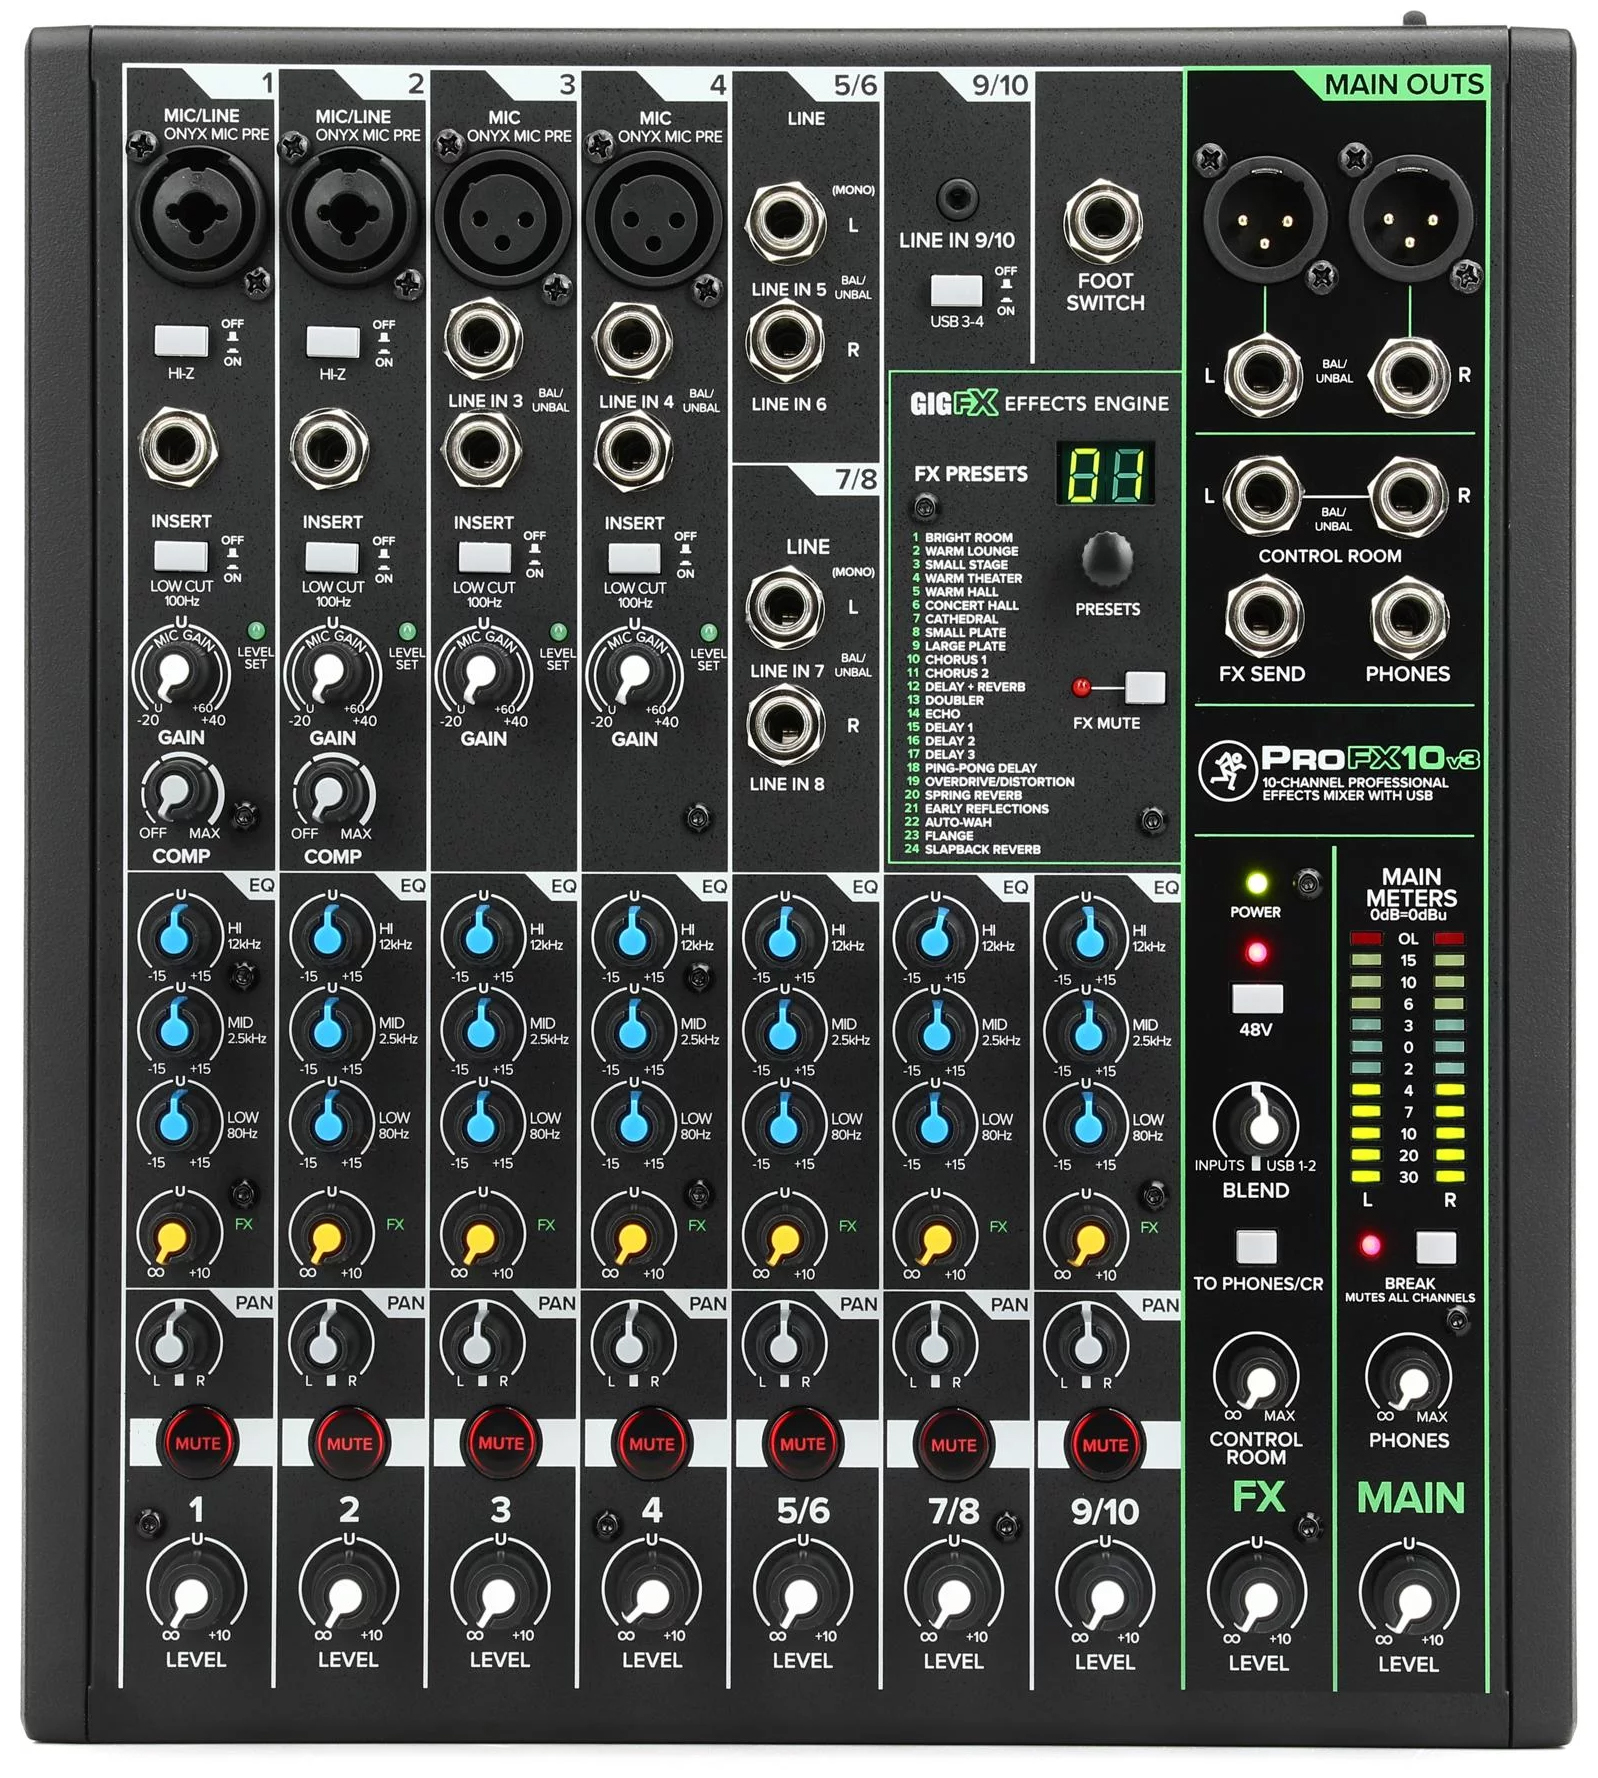The width and height of the screenshot is (1598, 1778).
Task: Click the left MAIN OUTS XLR connector
Action: (x=1265, y=220)
